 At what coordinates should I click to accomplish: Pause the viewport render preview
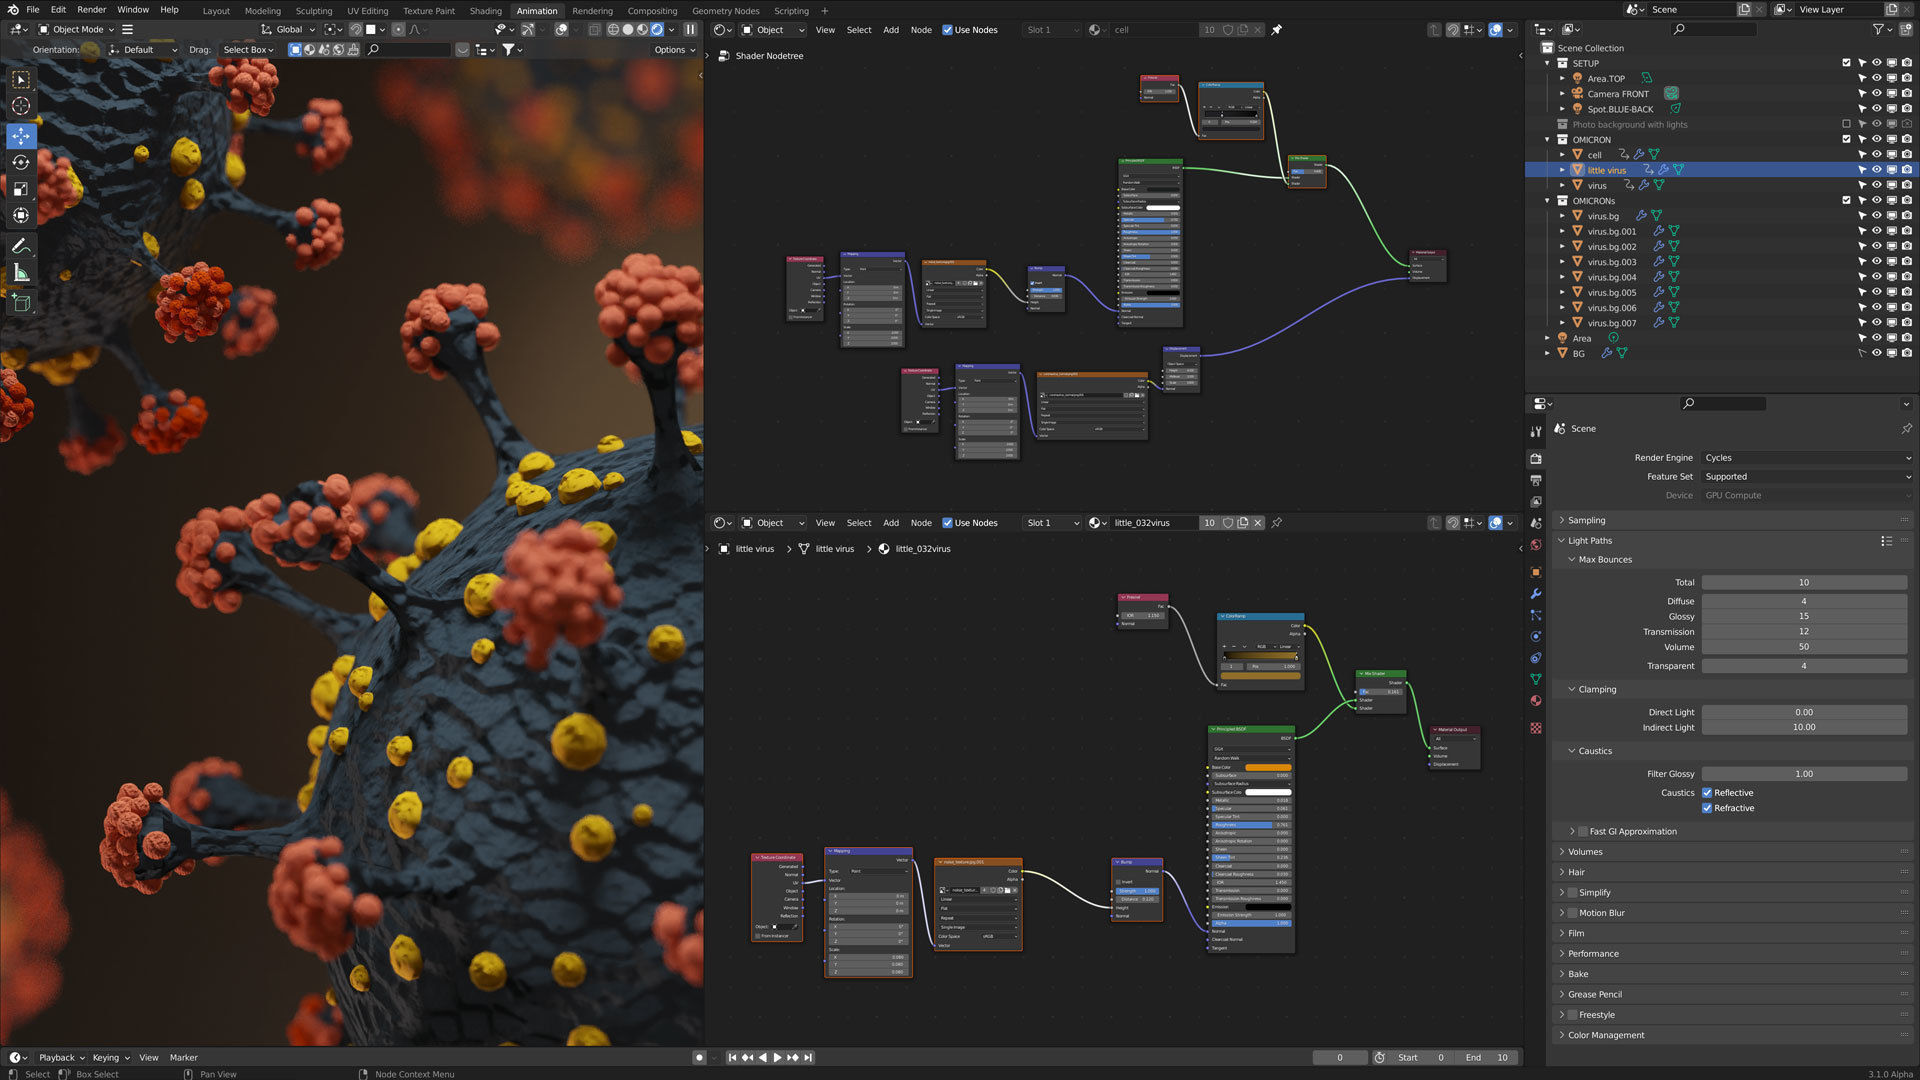(x=690, y=30)
